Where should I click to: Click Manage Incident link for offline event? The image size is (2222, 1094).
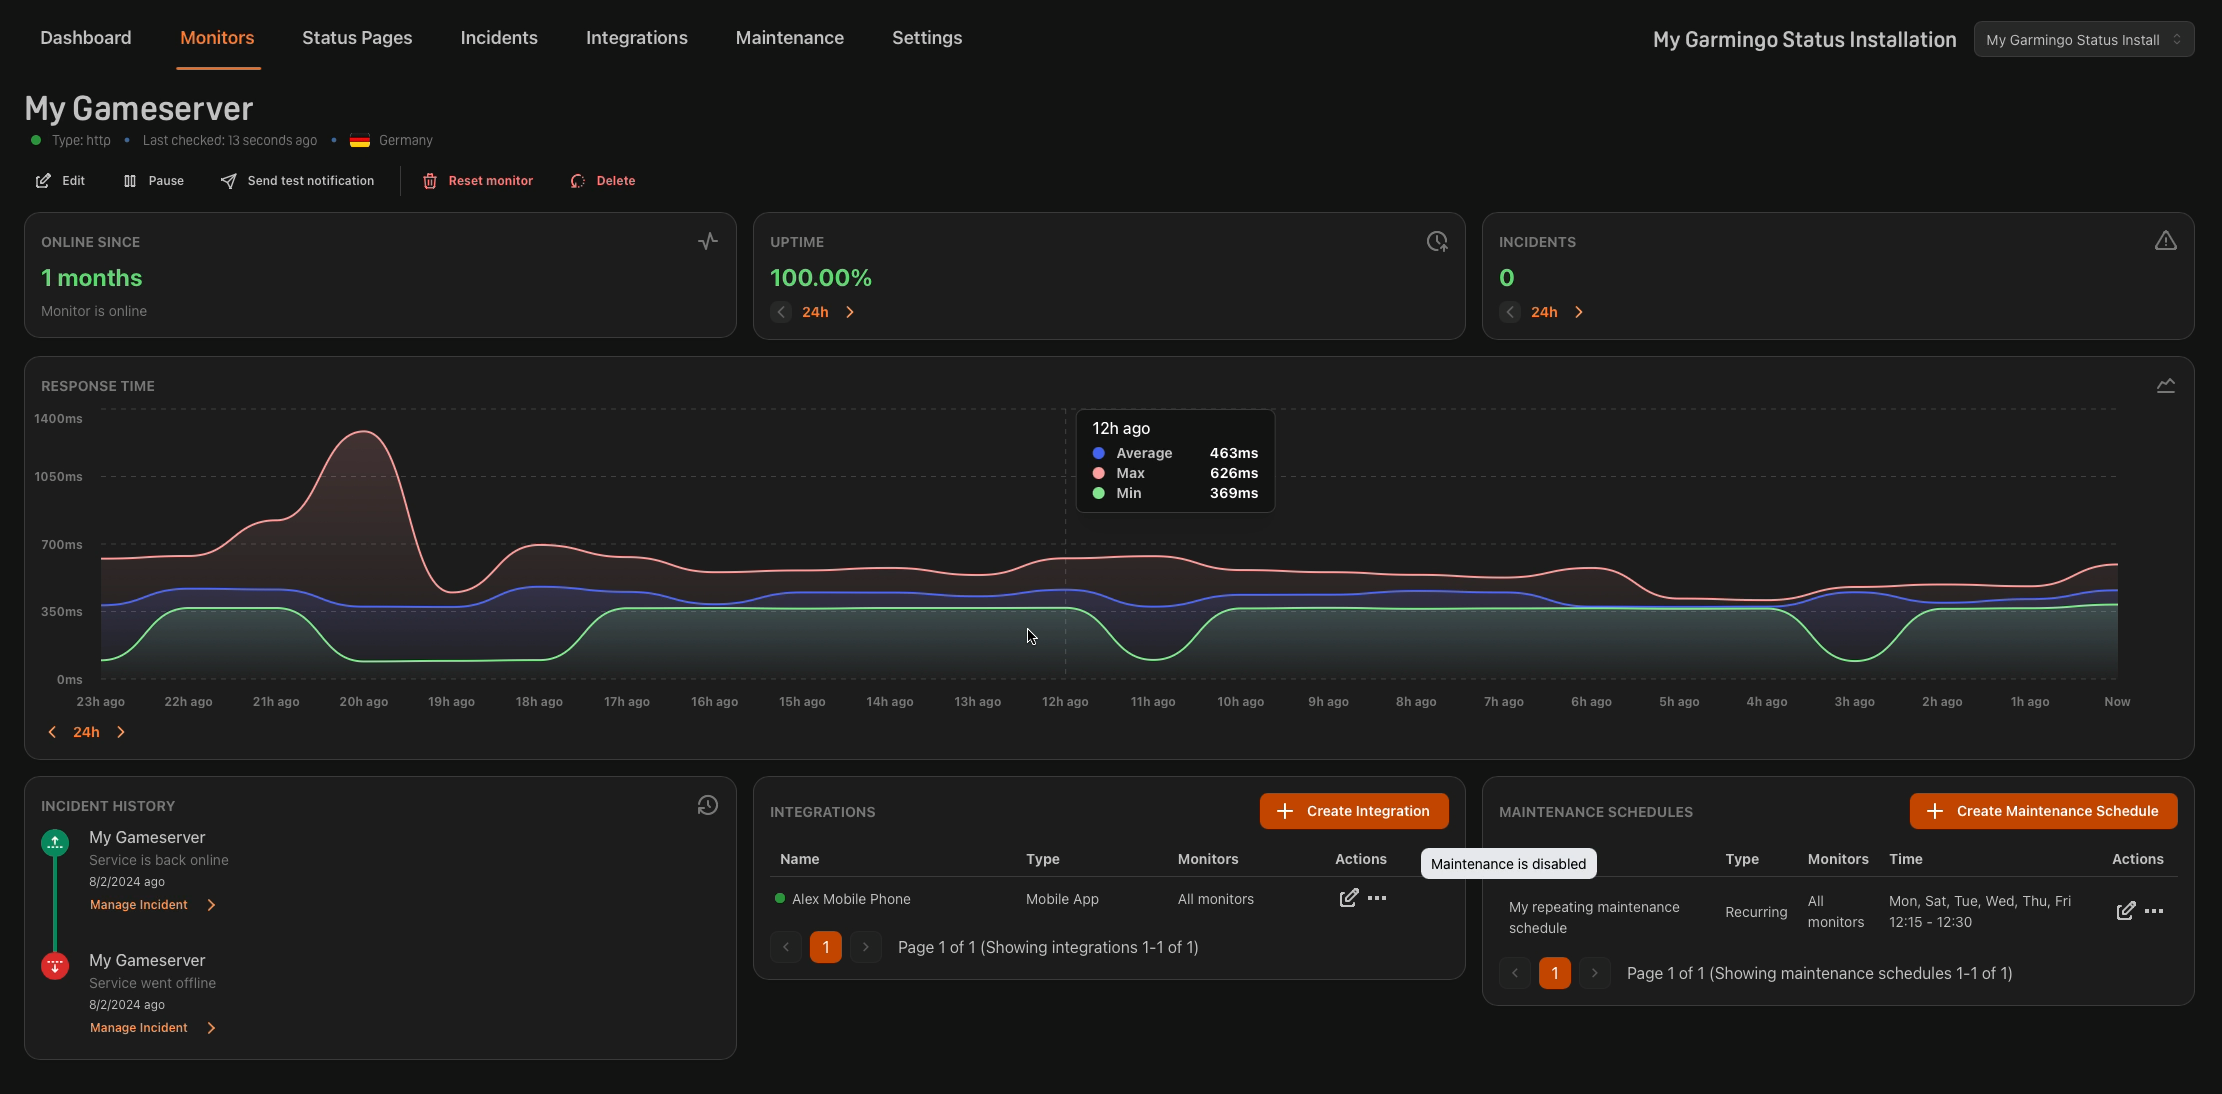point(137,1027)
